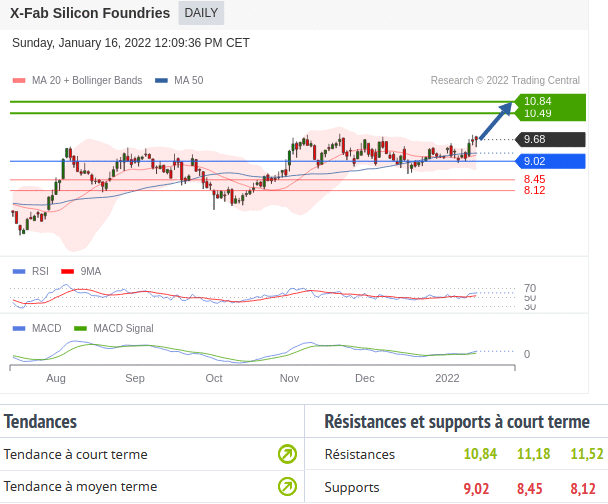The image size is (608, 504).
Task: Click the Résistances et supports à court terme heading
Action: (x=457, y=421)
